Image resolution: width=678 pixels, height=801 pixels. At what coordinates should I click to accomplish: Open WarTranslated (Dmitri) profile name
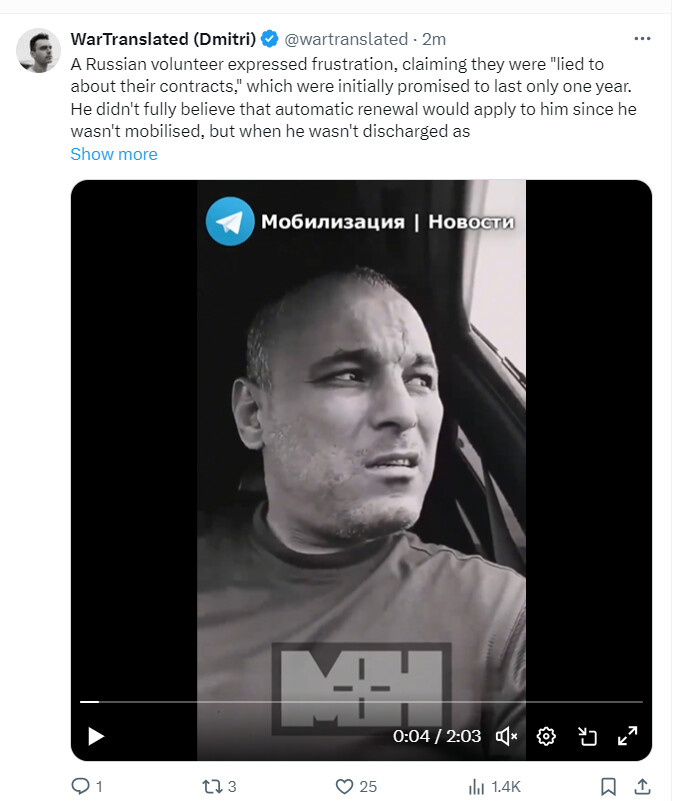pos(164,39)
